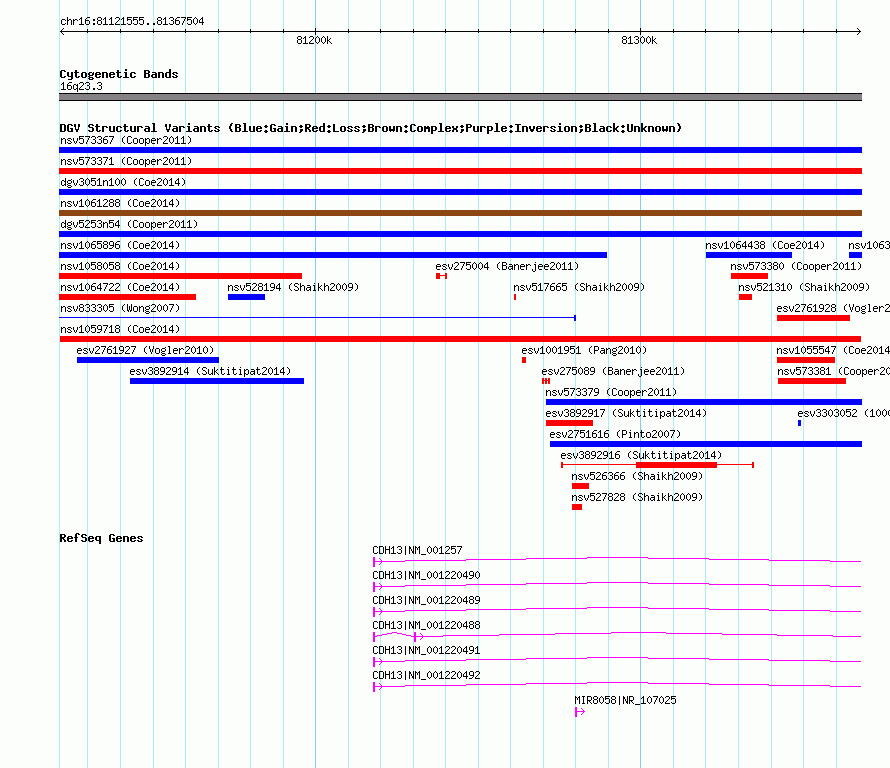890x768 pixels.
Task: Click the chr16:81121555..81367504 coordinates text
Action: [132, 22]
